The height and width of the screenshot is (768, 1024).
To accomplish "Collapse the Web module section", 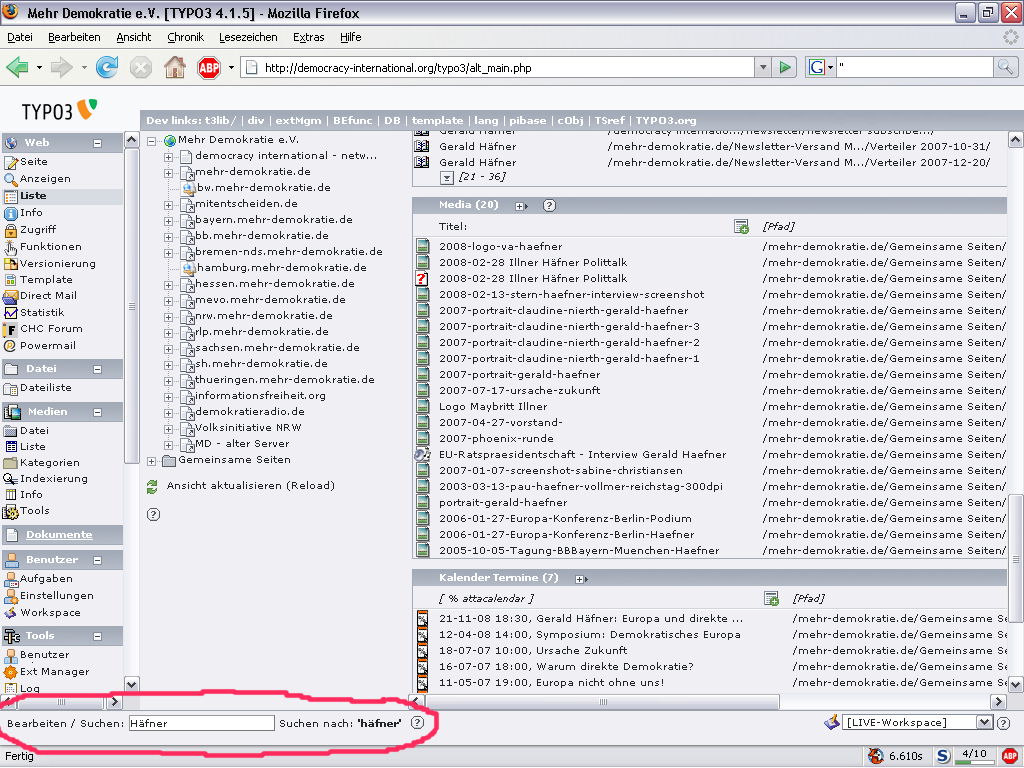I will (97, 144).
